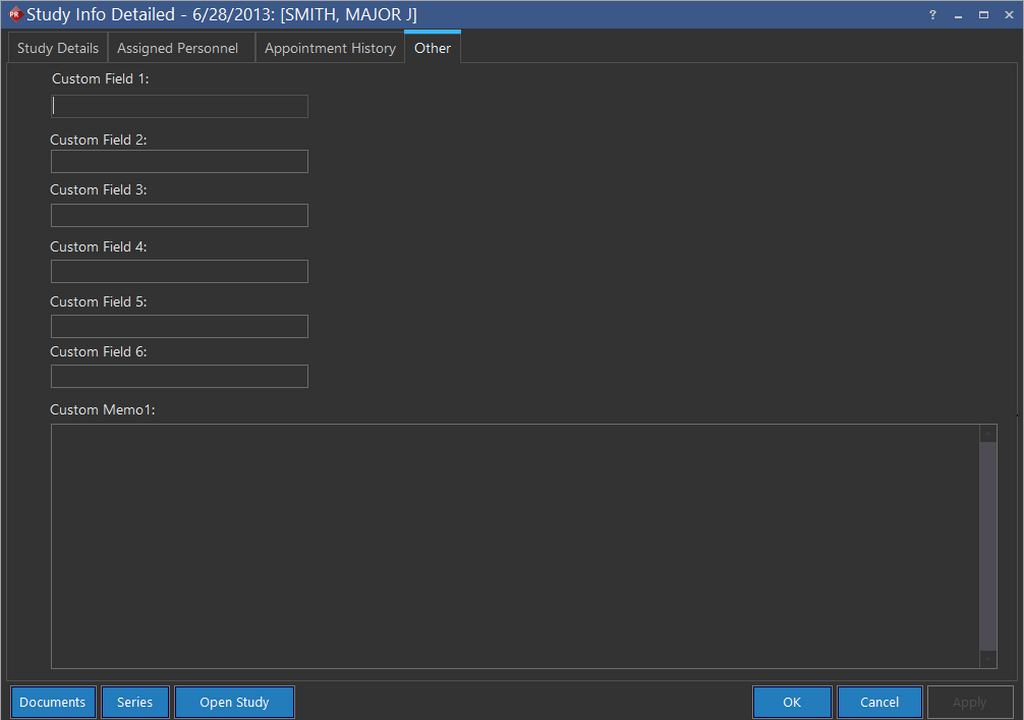Click into Custom Field 1 input
The height and width of the screenshot is (720, 1024).
(180, 107)
